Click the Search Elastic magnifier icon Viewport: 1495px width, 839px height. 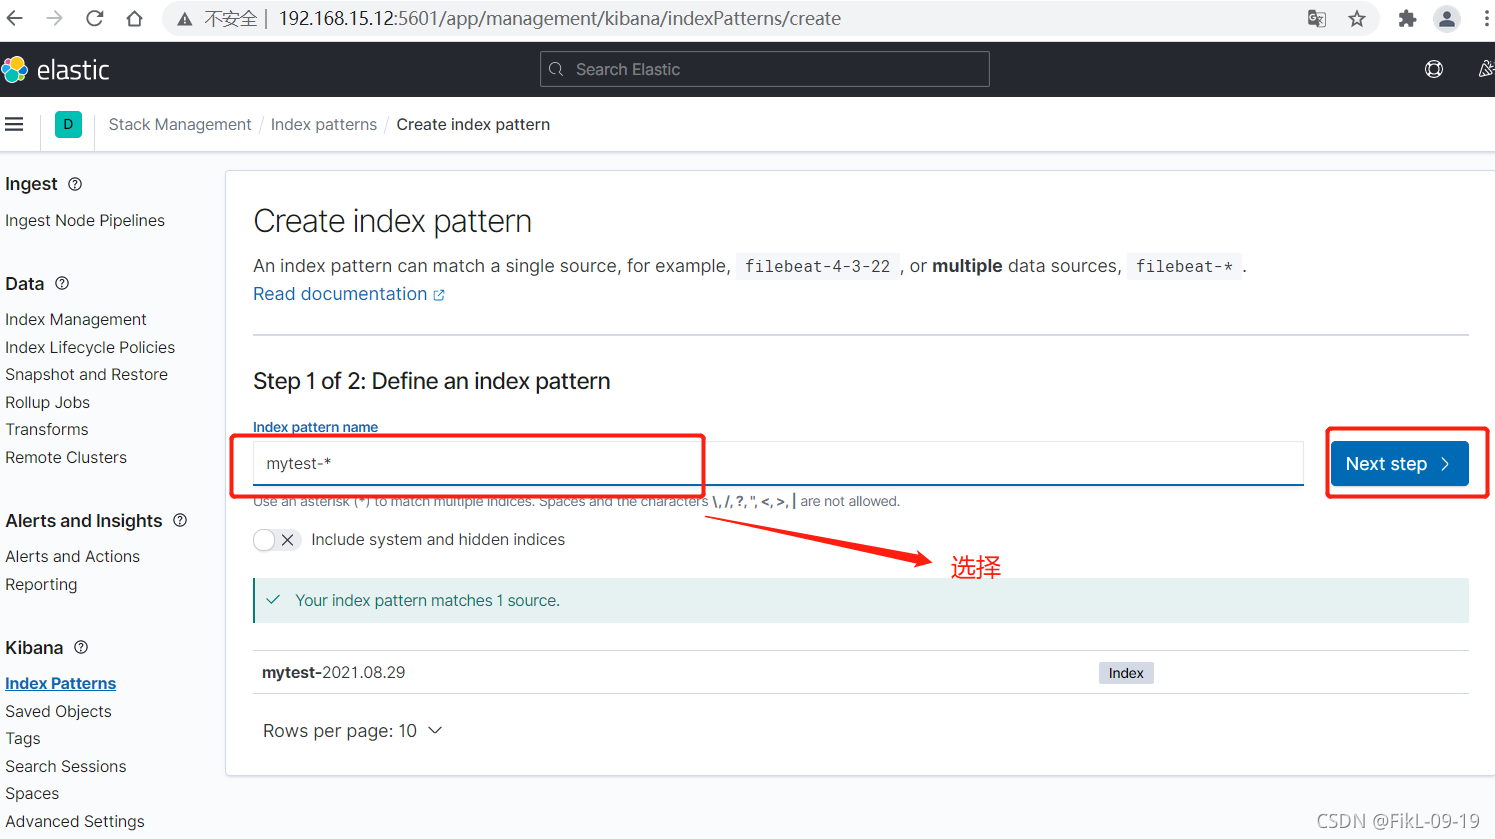click(557, 69)
